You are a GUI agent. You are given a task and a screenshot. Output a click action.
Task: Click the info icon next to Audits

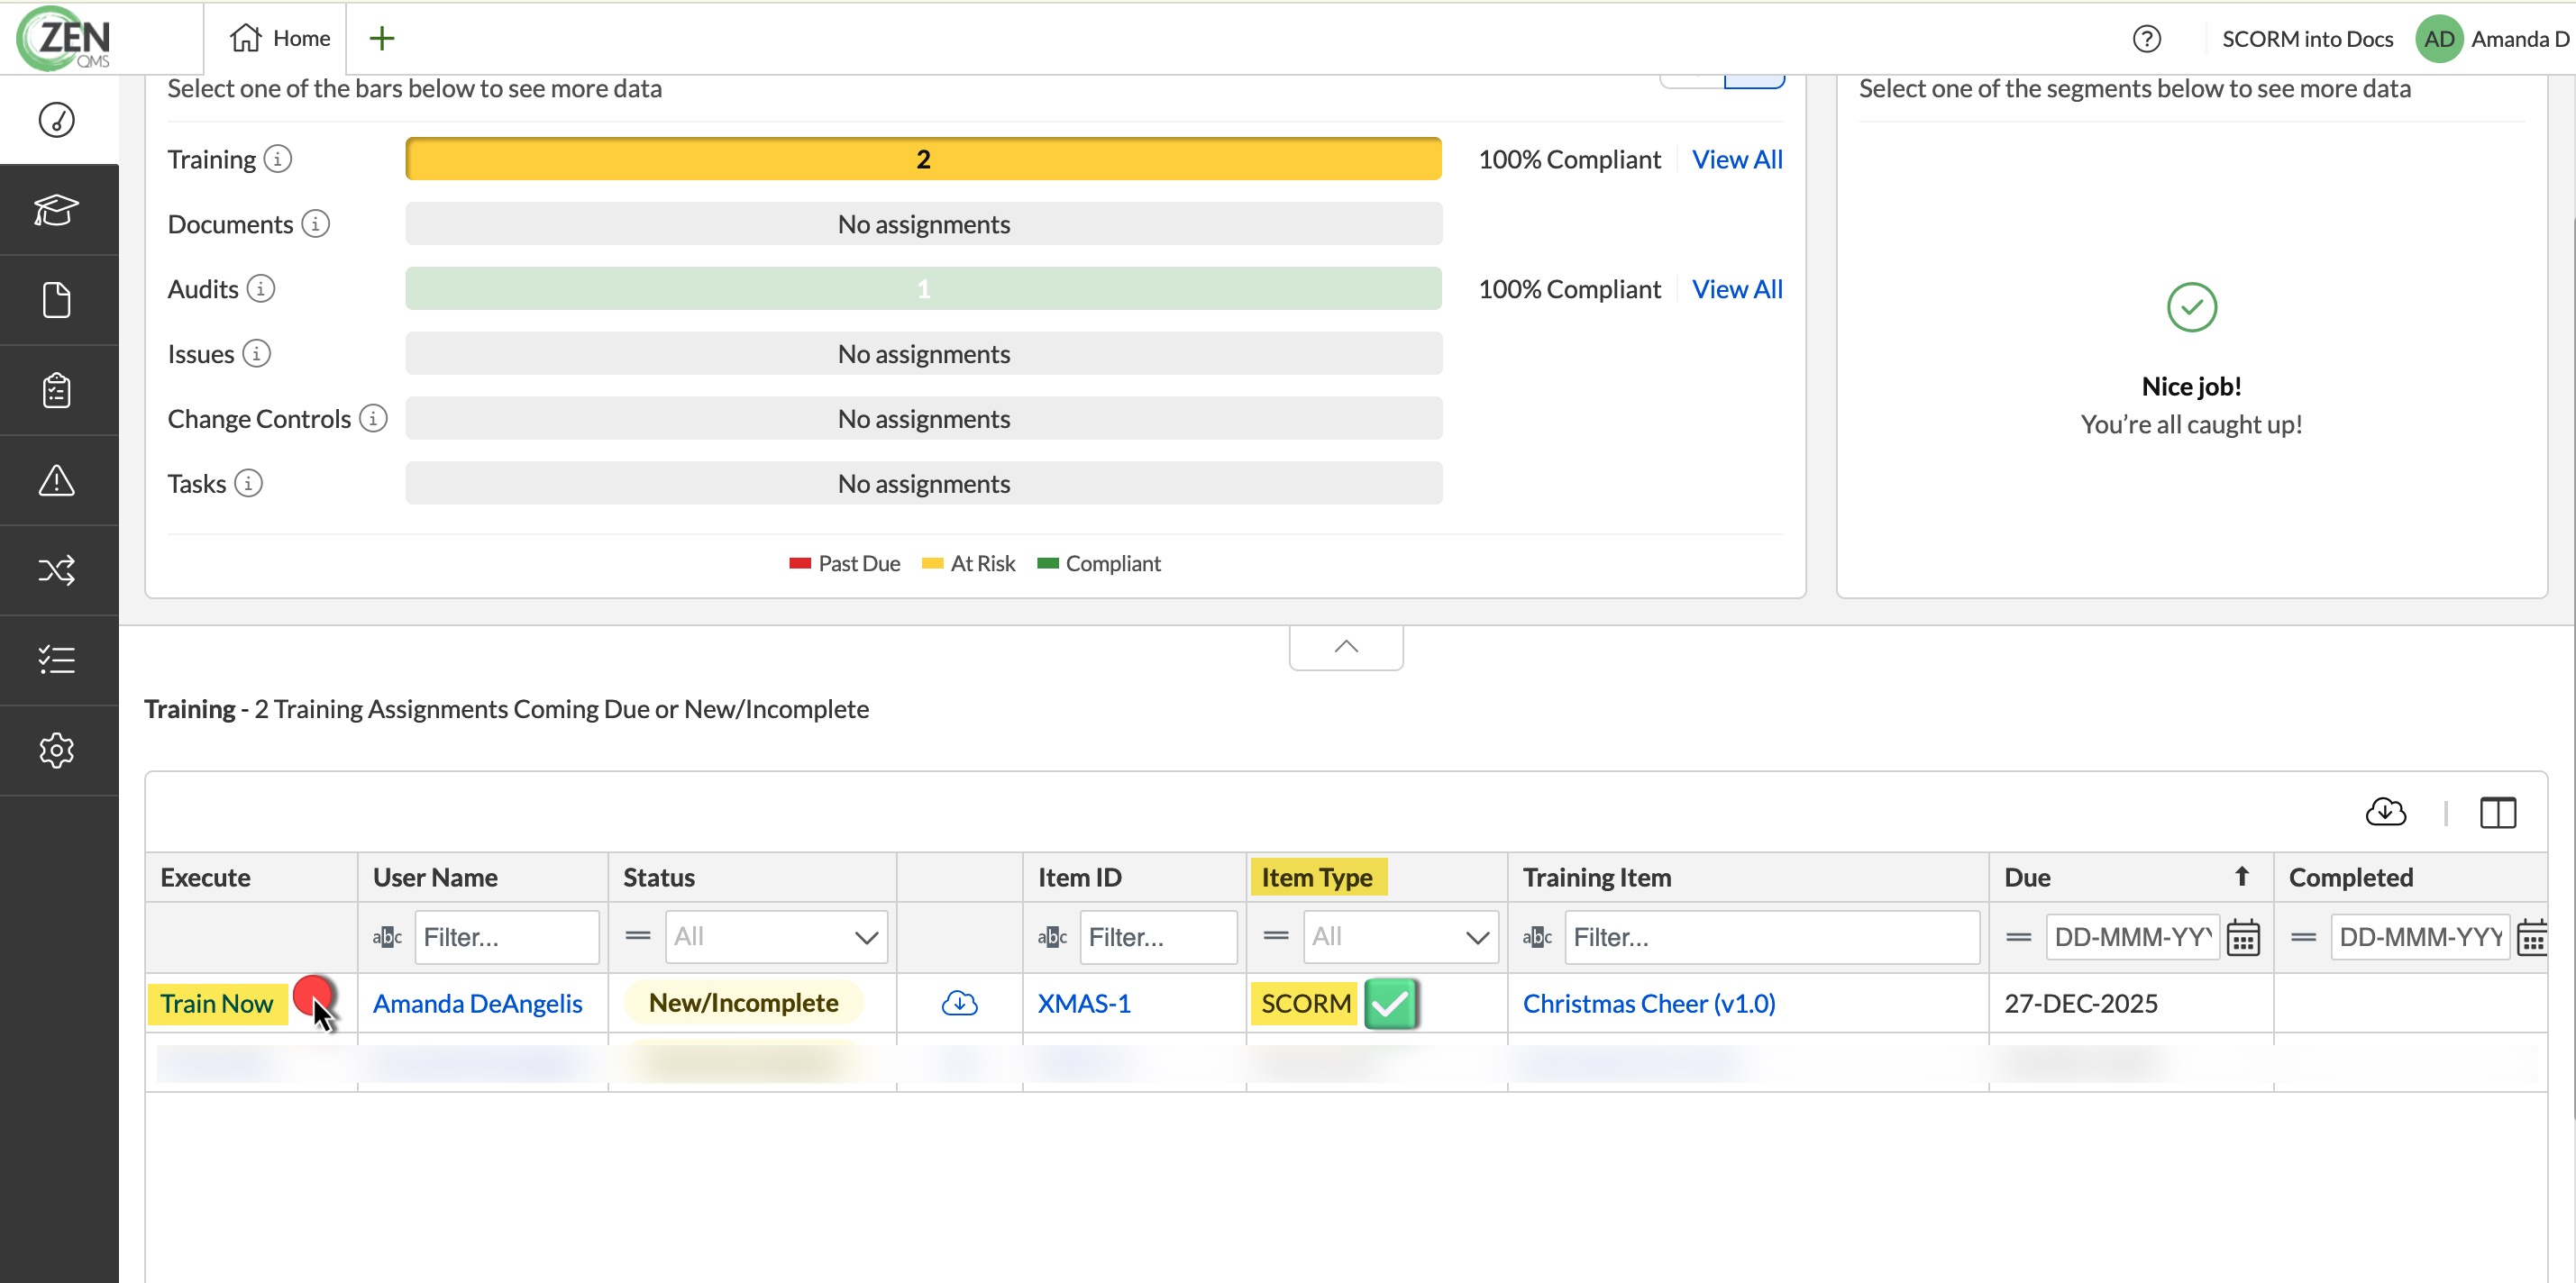[x=261, y=289]
